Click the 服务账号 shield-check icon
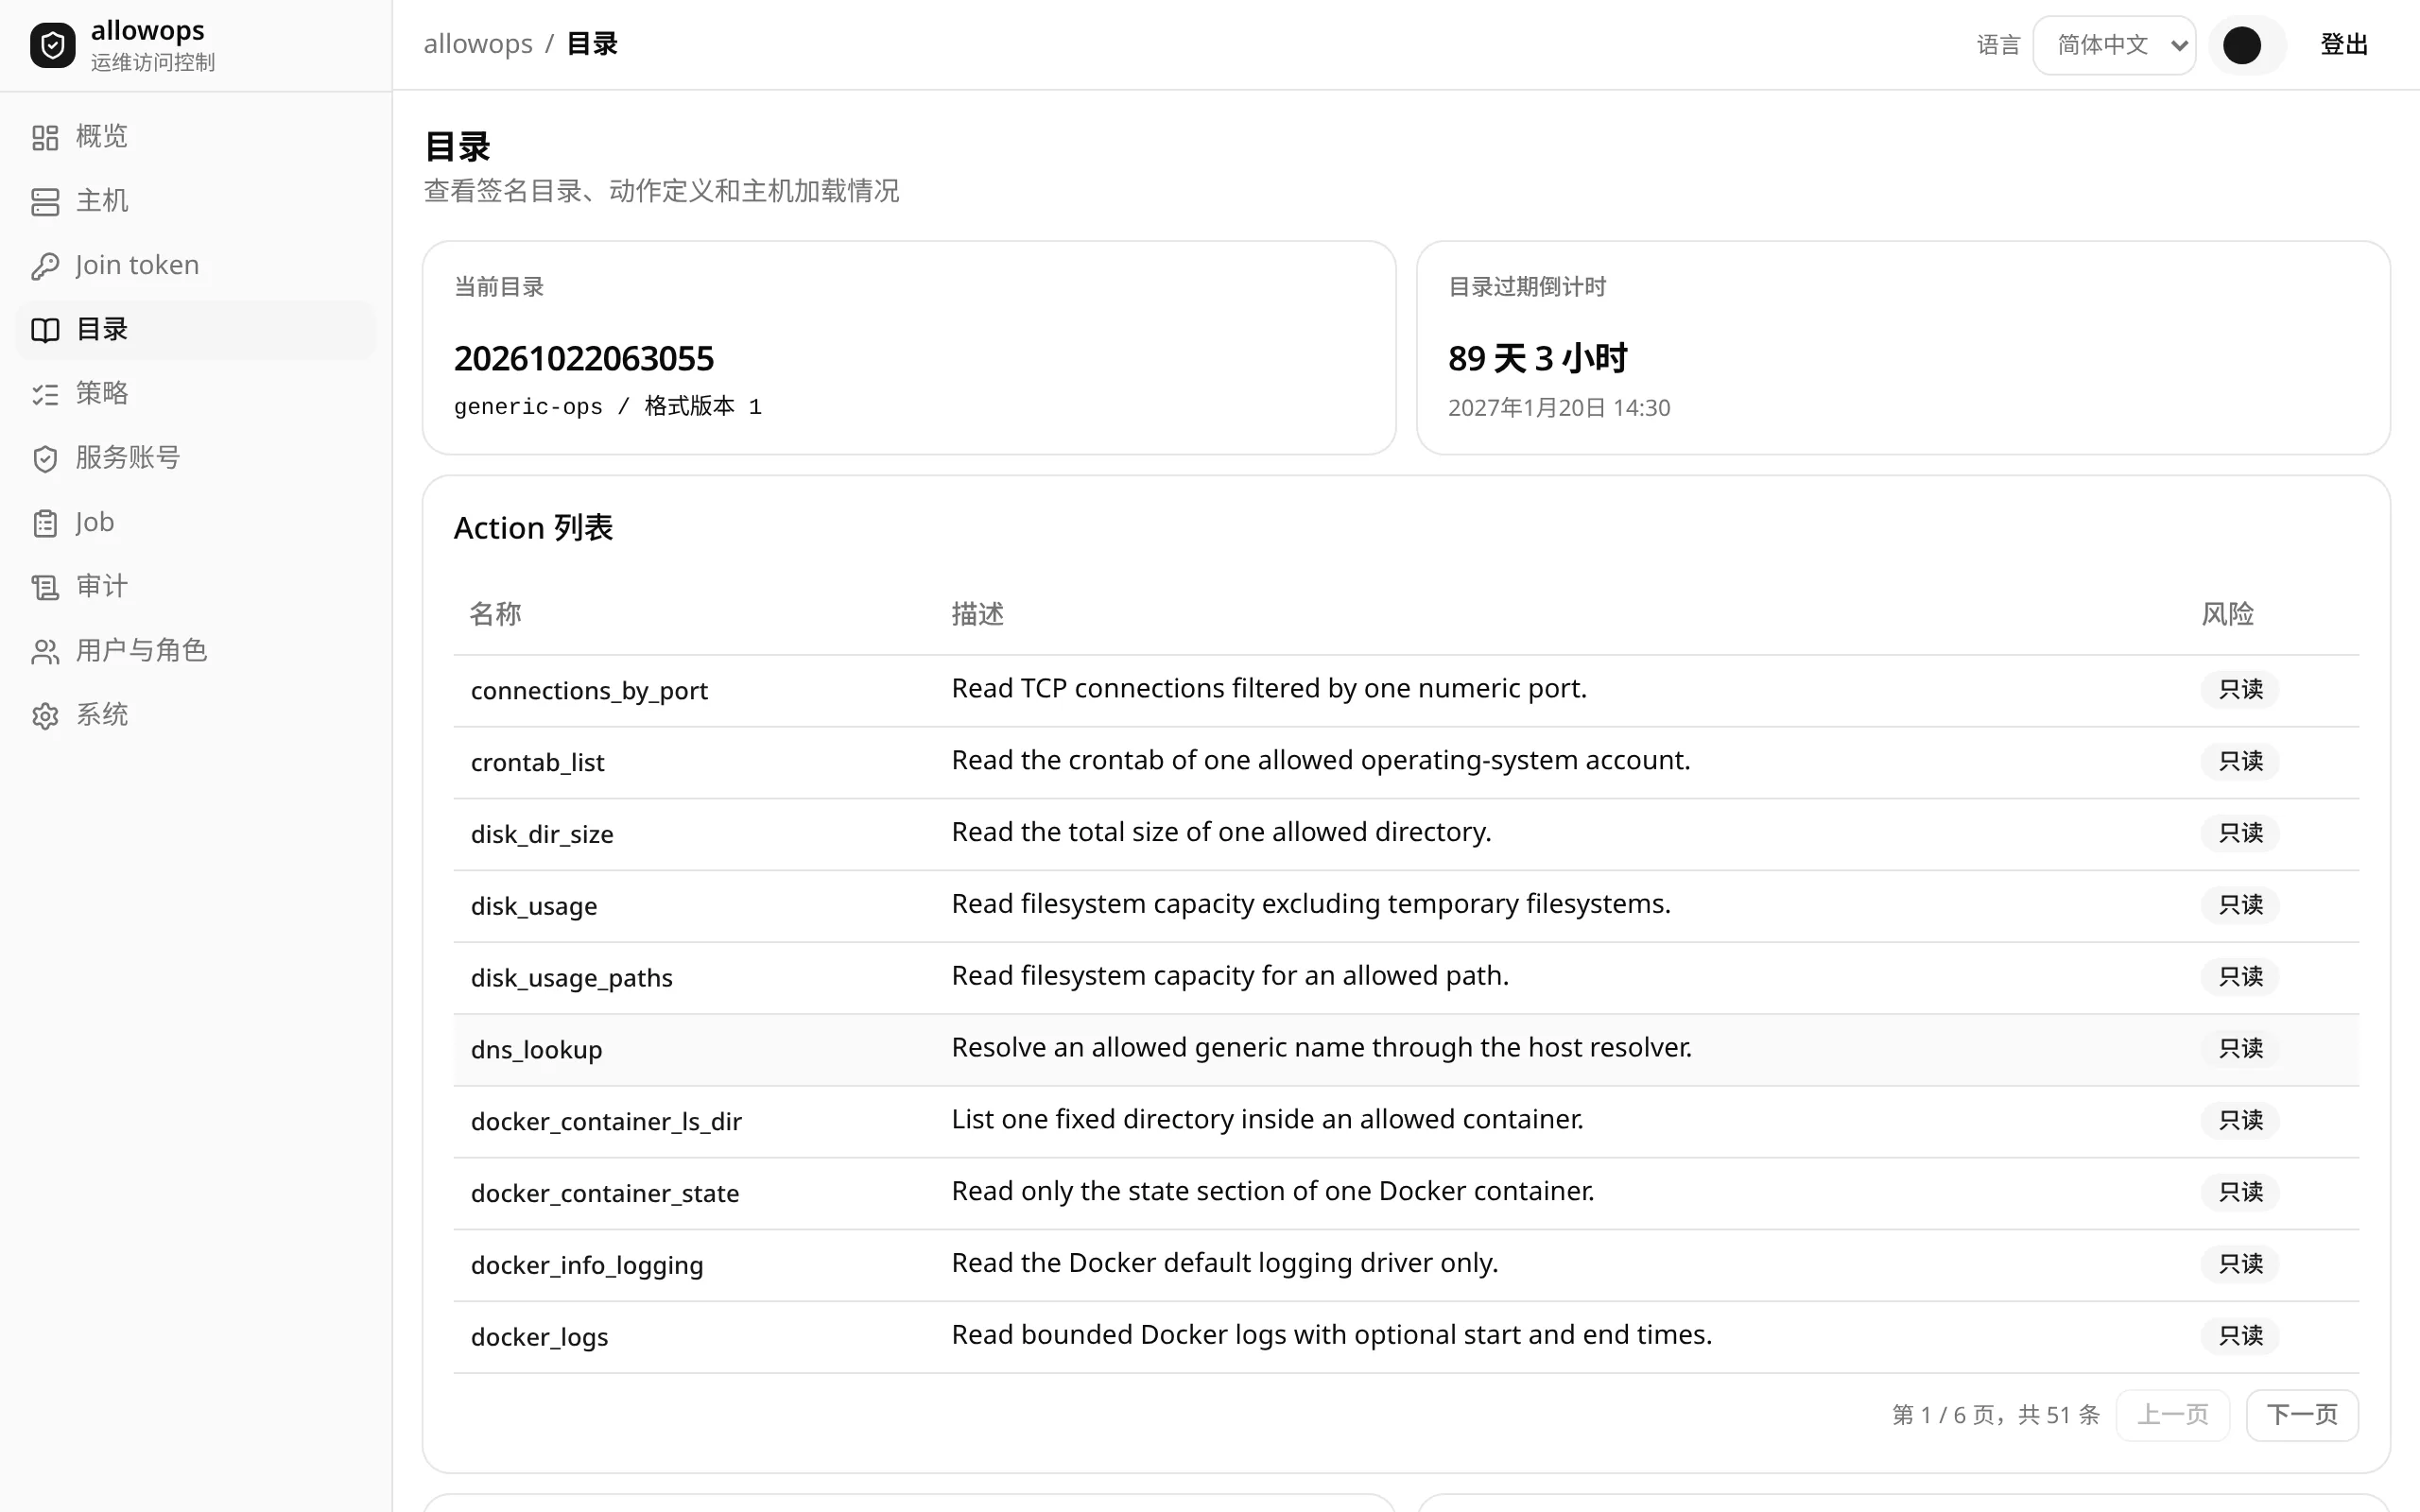This screenshot has height=1512, width=2420. tap(45, 458)
